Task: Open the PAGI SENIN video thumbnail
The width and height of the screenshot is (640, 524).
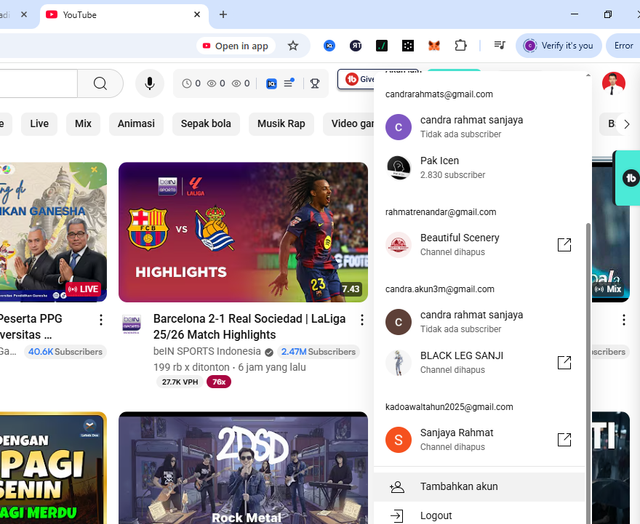Action: click(x=53, y=468)
